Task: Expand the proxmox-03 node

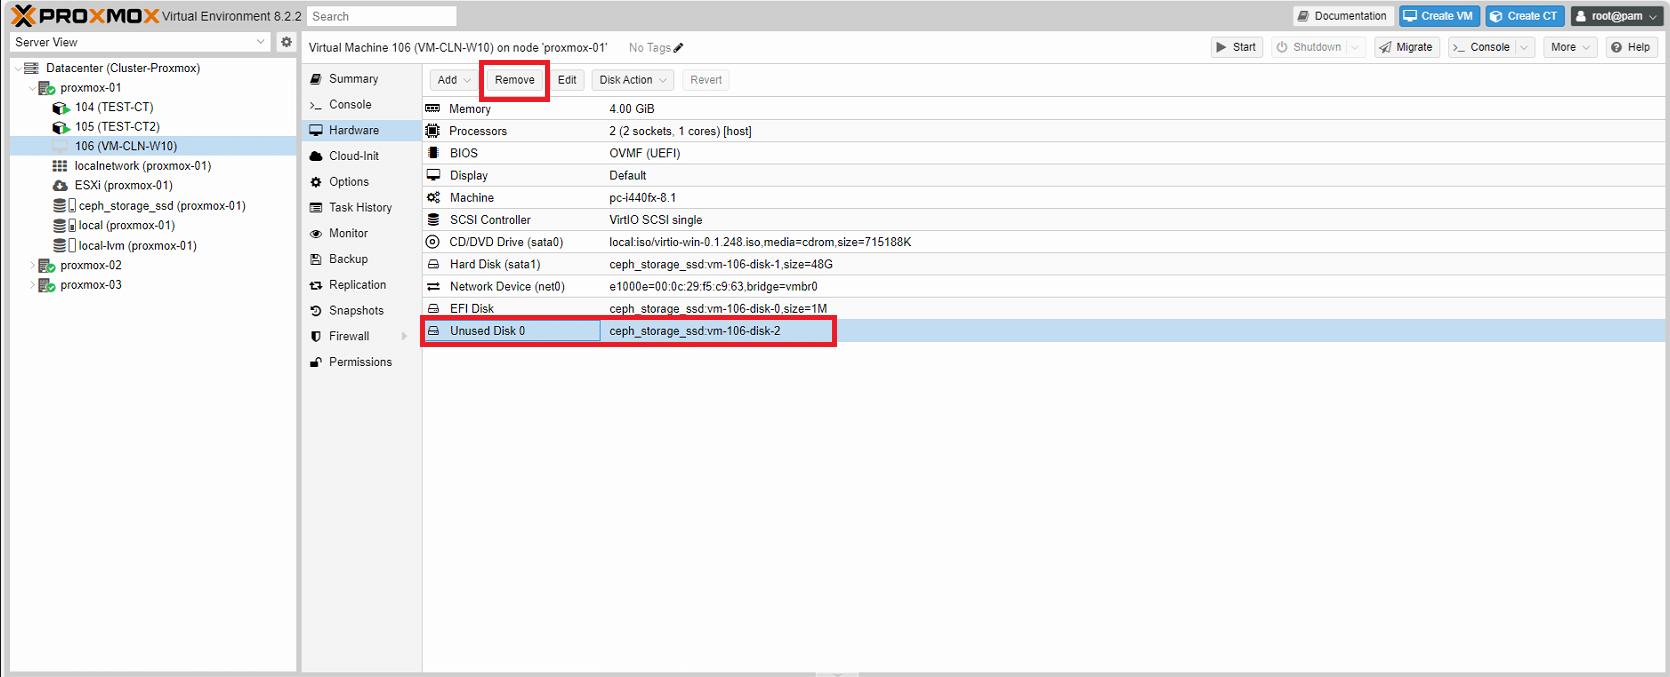Action: [32, 285]
